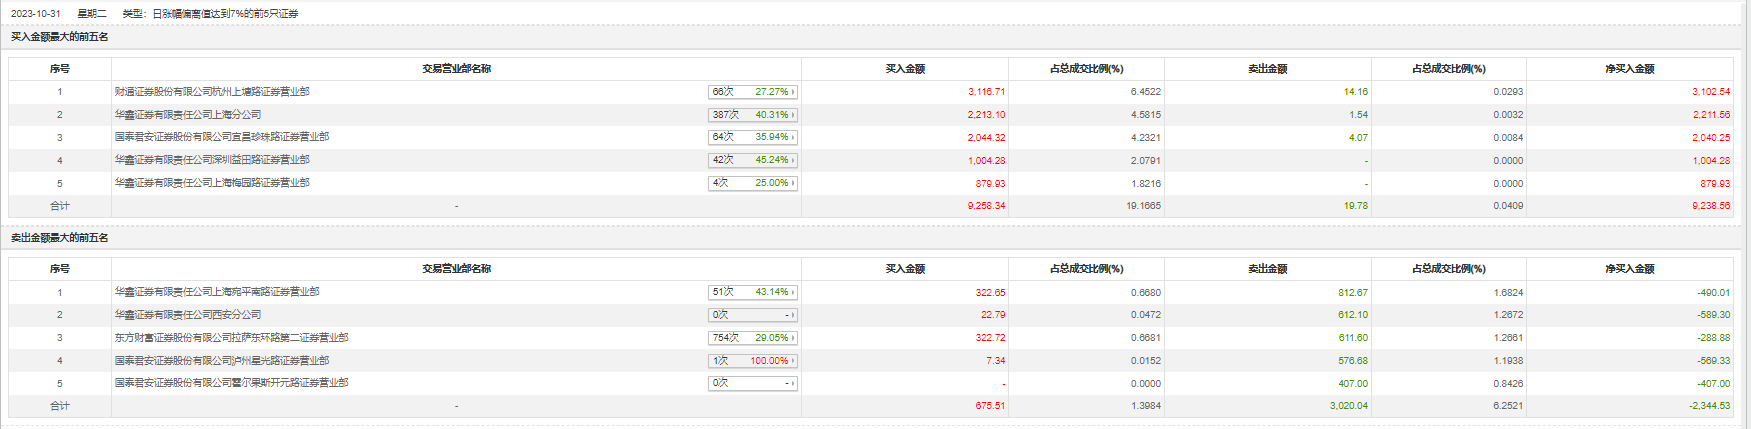Open 华鑫证券深圳益田路证券营业部 link
This screenshot has width=1751, height=429.
(212, 160)
